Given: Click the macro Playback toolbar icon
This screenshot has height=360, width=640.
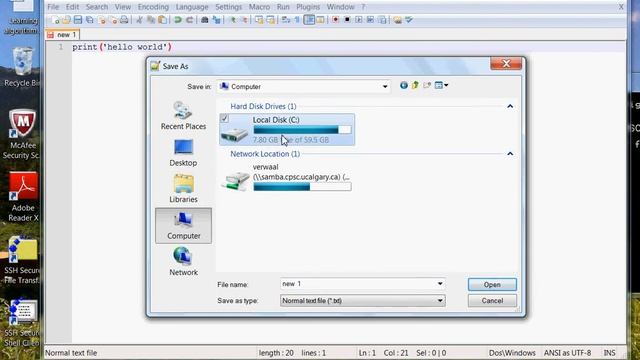Looking at the screenshot, I should coord(359,20).
